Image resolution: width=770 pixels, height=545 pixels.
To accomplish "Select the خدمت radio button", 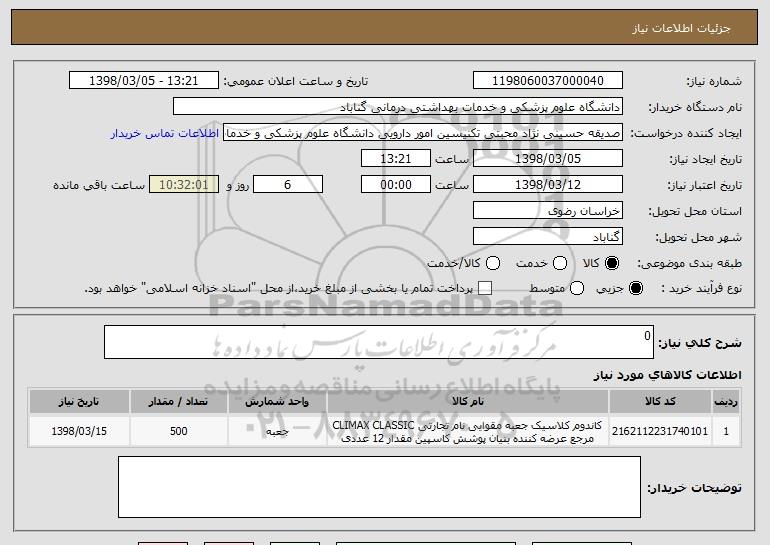I will 560,264.
